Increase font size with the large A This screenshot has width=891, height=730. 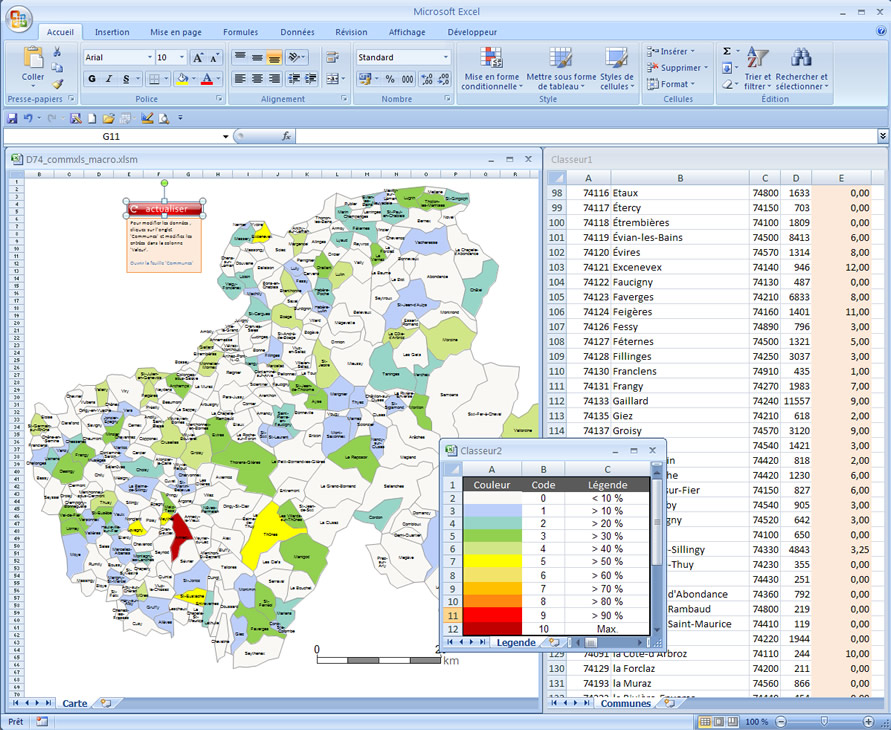[x=197, y=57]
